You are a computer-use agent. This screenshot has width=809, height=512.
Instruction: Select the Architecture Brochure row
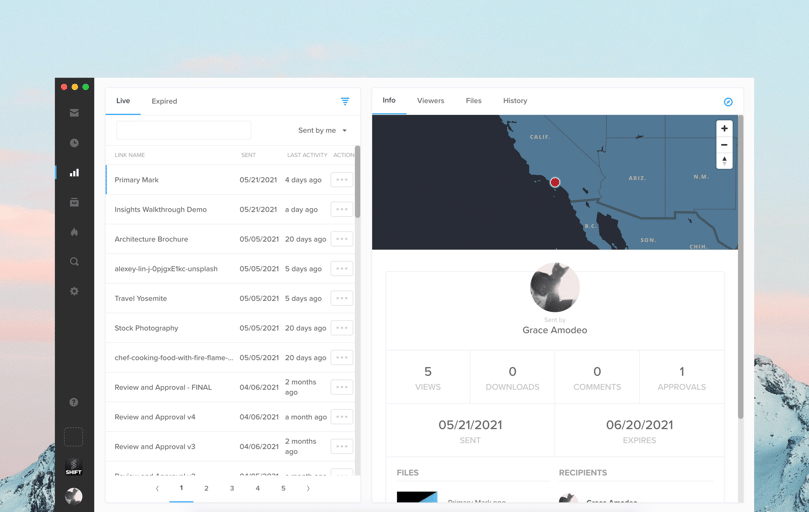[x=230, y=239]
